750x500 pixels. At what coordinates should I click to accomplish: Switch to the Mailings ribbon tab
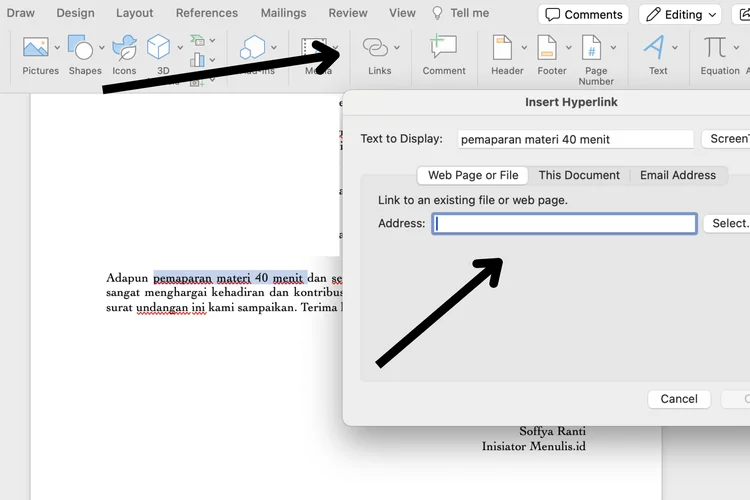[283, 13]
